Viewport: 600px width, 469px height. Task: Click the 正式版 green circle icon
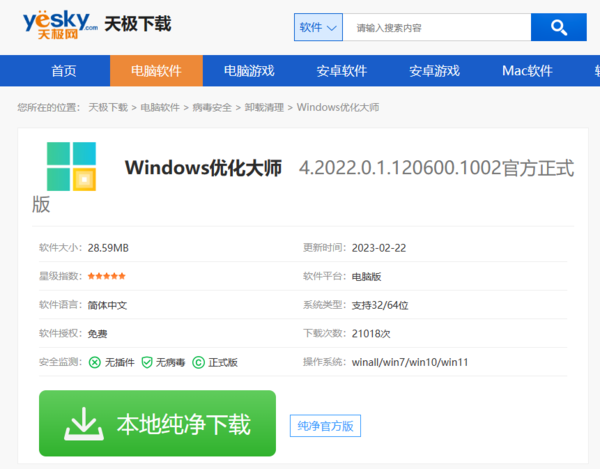tap(198, 362)
